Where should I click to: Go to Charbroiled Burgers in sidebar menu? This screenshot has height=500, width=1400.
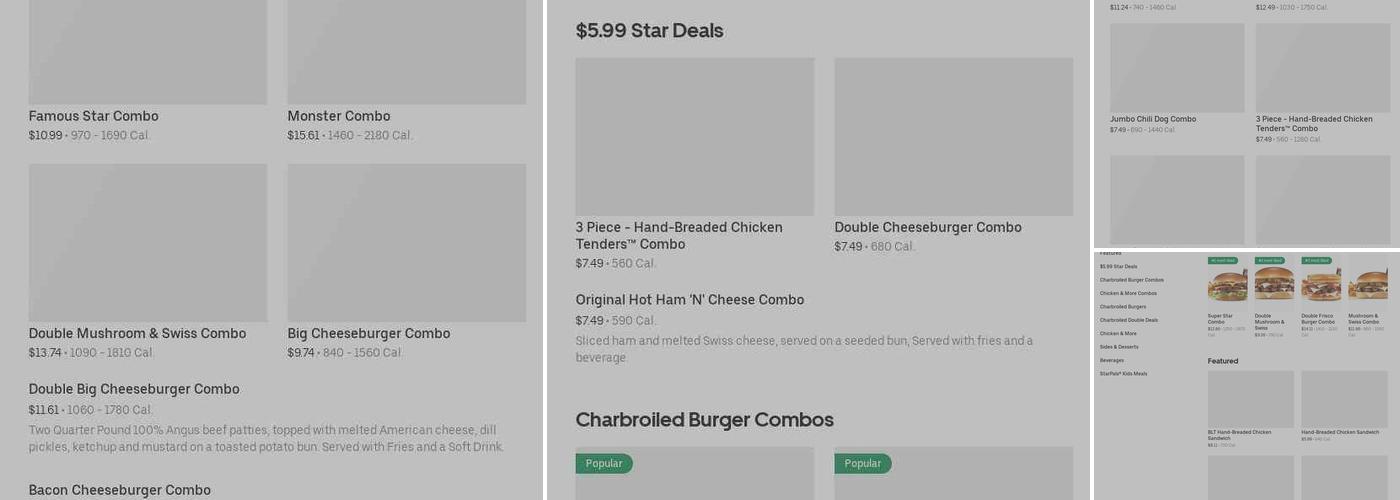click(x=1123, y=307)
